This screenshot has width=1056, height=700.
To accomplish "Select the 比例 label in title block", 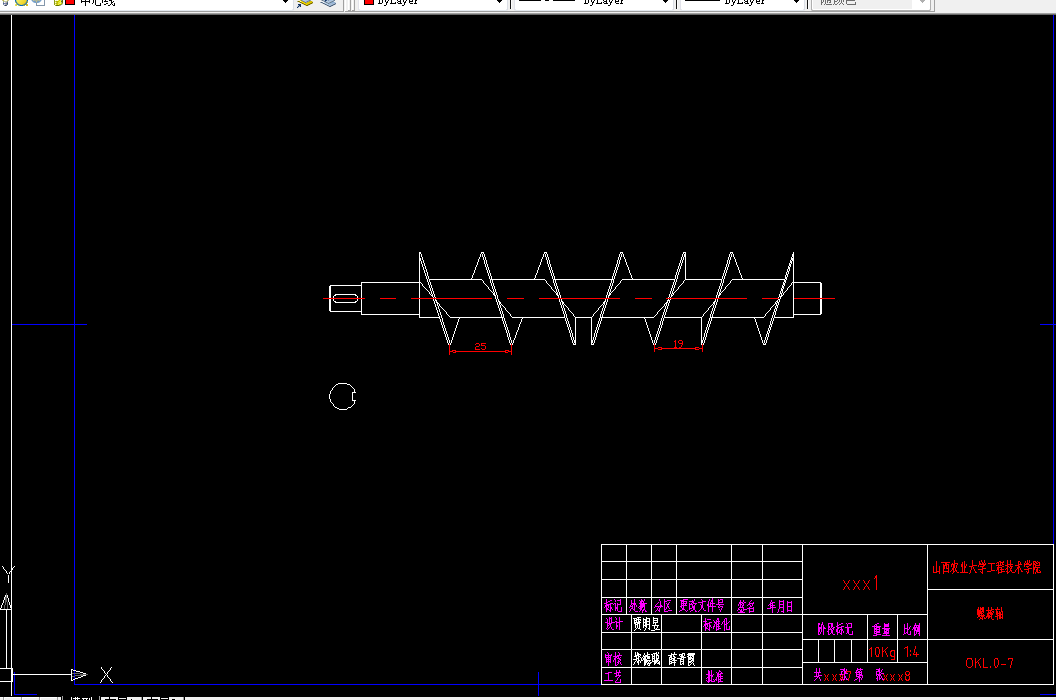I will (x=912, y=630).
